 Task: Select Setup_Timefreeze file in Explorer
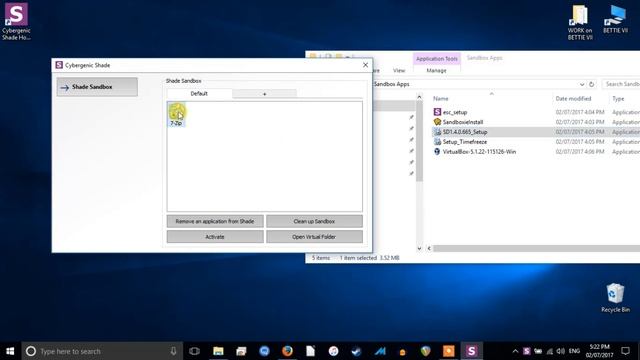464,142
